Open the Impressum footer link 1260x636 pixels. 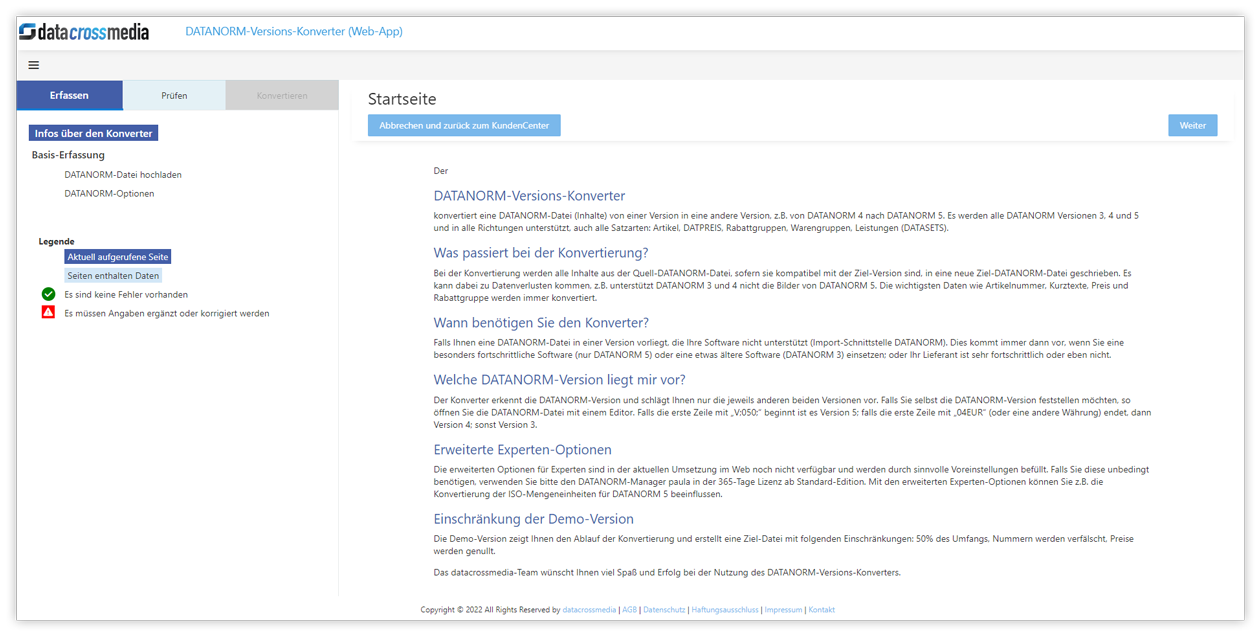[x=783, y=609]
